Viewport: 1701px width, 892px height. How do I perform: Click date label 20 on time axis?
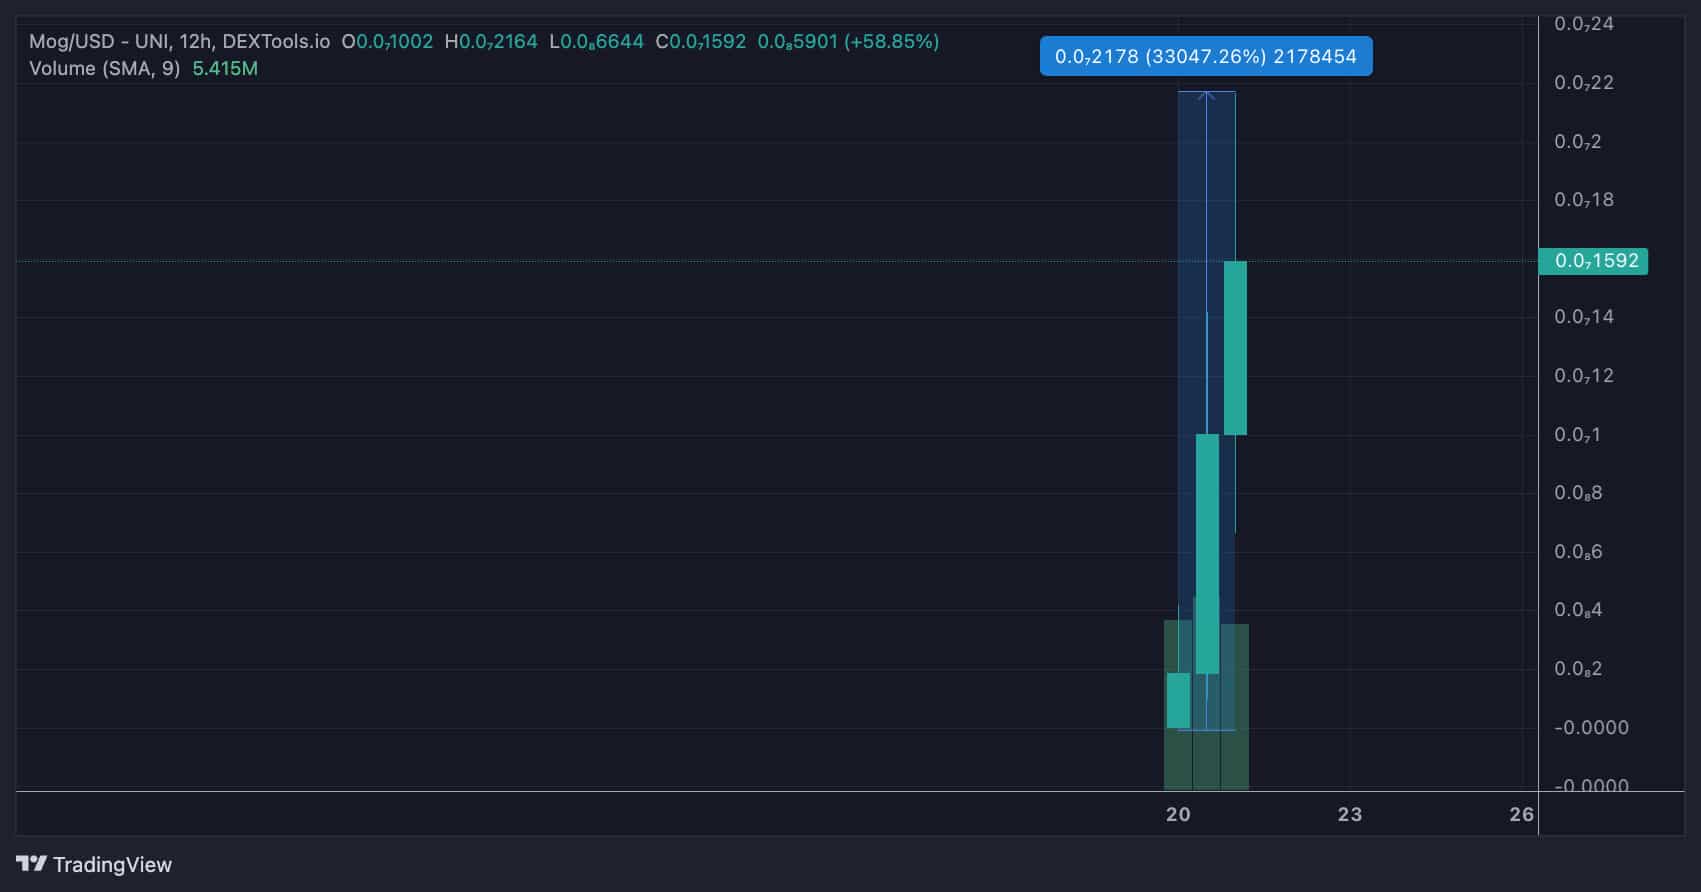tap(1178, 815)
